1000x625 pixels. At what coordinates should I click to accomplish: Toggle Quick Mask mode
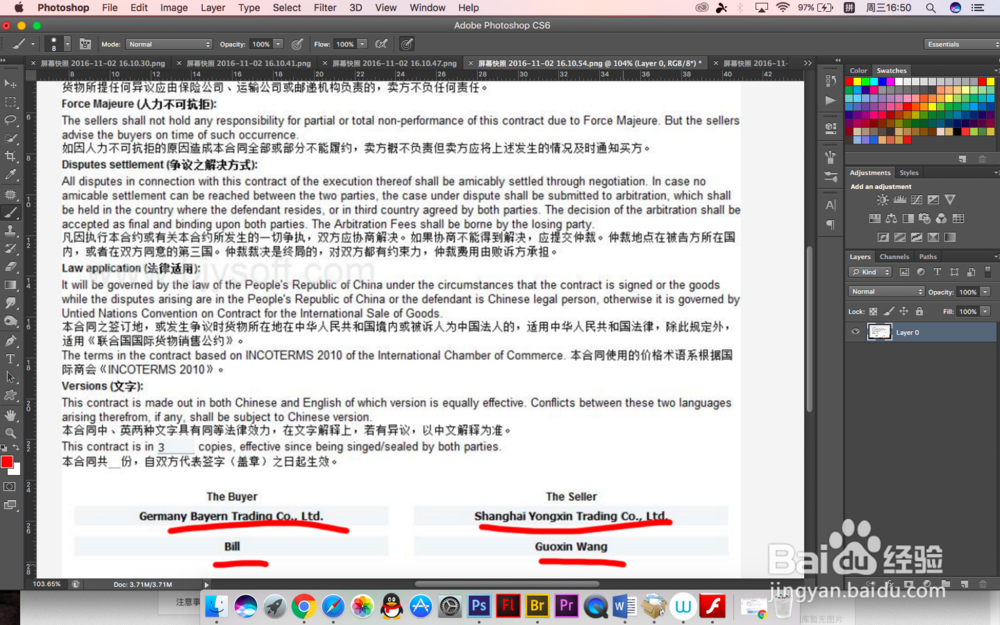[10, 487]
